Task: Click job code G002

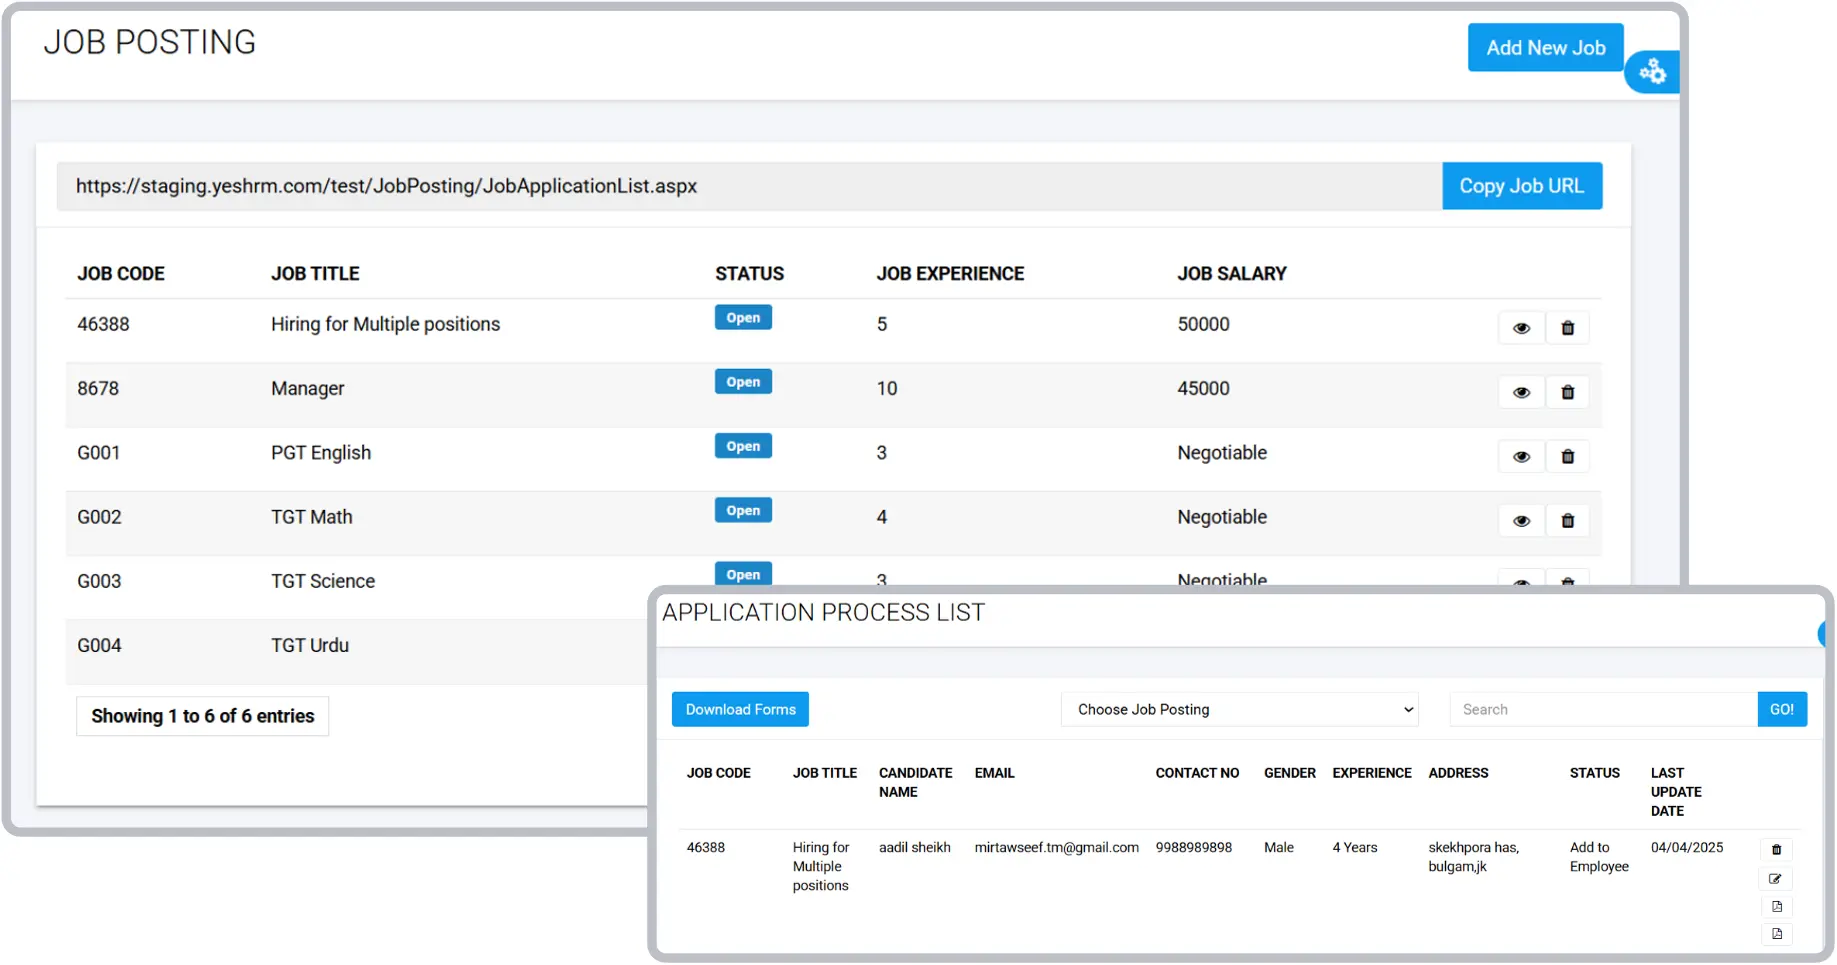Action: click(x=99, y=517)
